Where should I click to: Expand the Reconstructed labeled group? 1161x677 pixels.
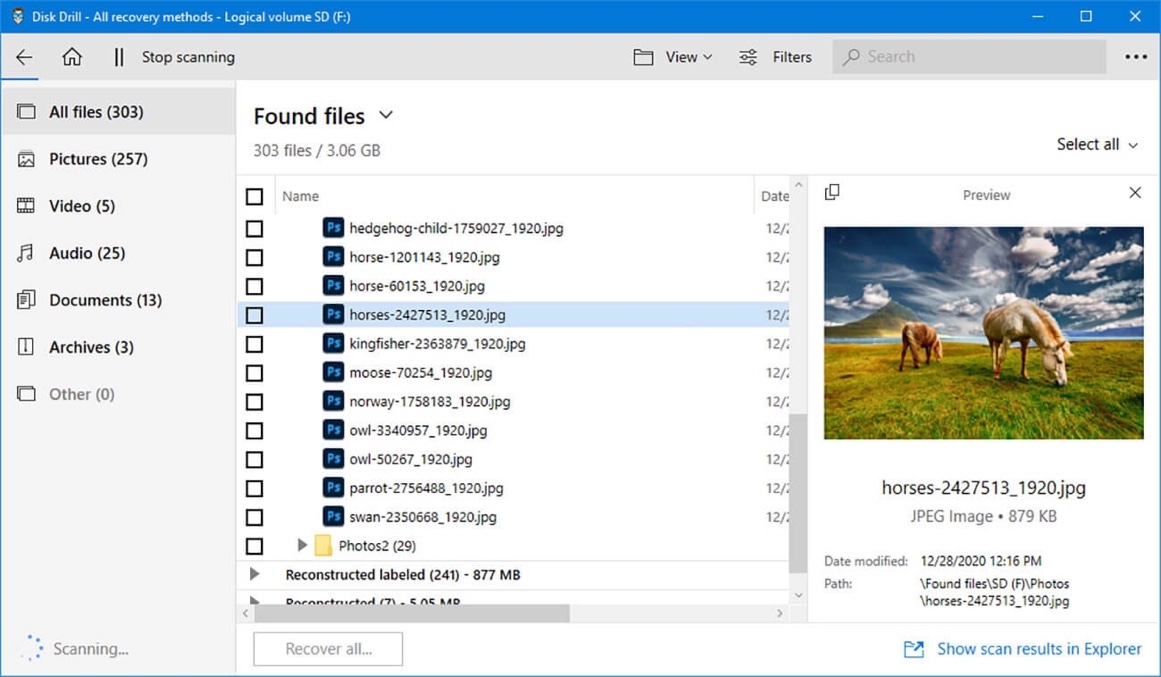coord(255,575)
